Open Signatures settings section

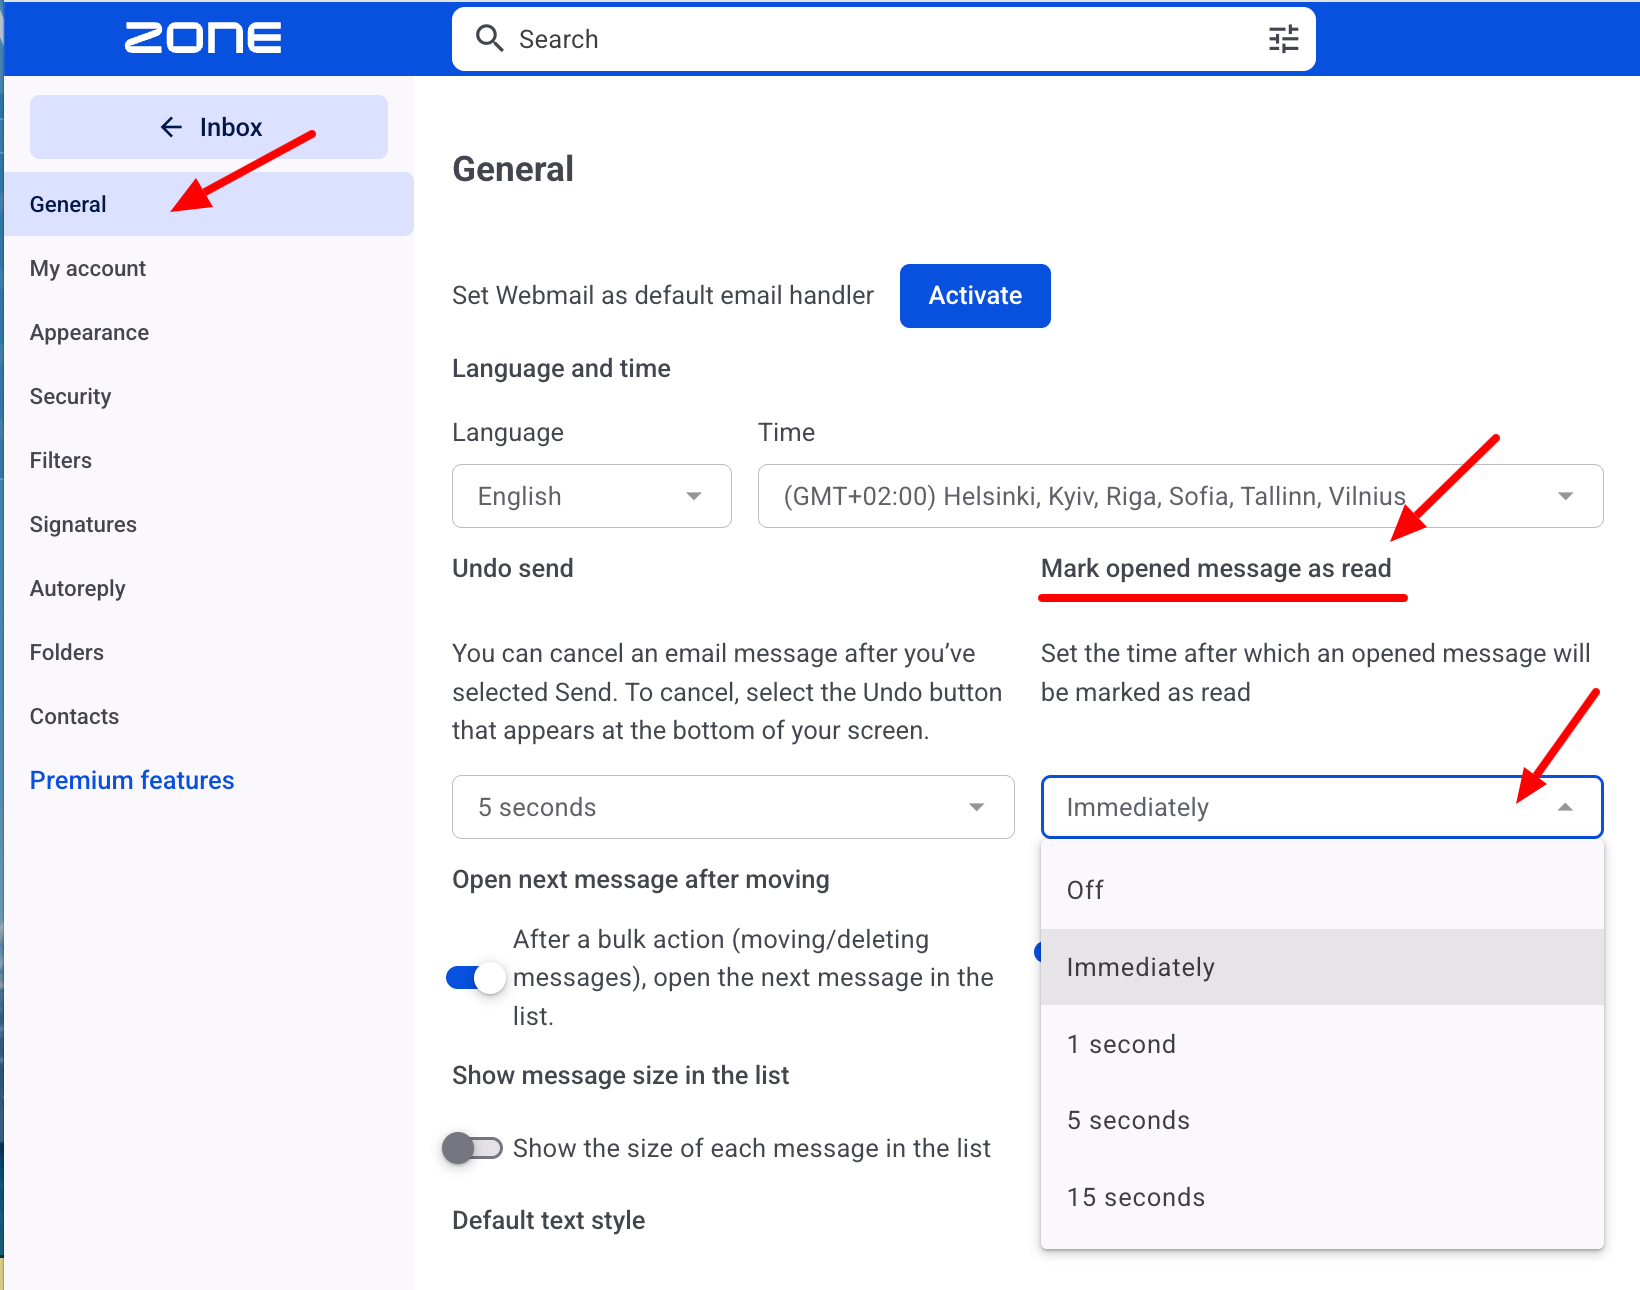[x=83, y=524]
